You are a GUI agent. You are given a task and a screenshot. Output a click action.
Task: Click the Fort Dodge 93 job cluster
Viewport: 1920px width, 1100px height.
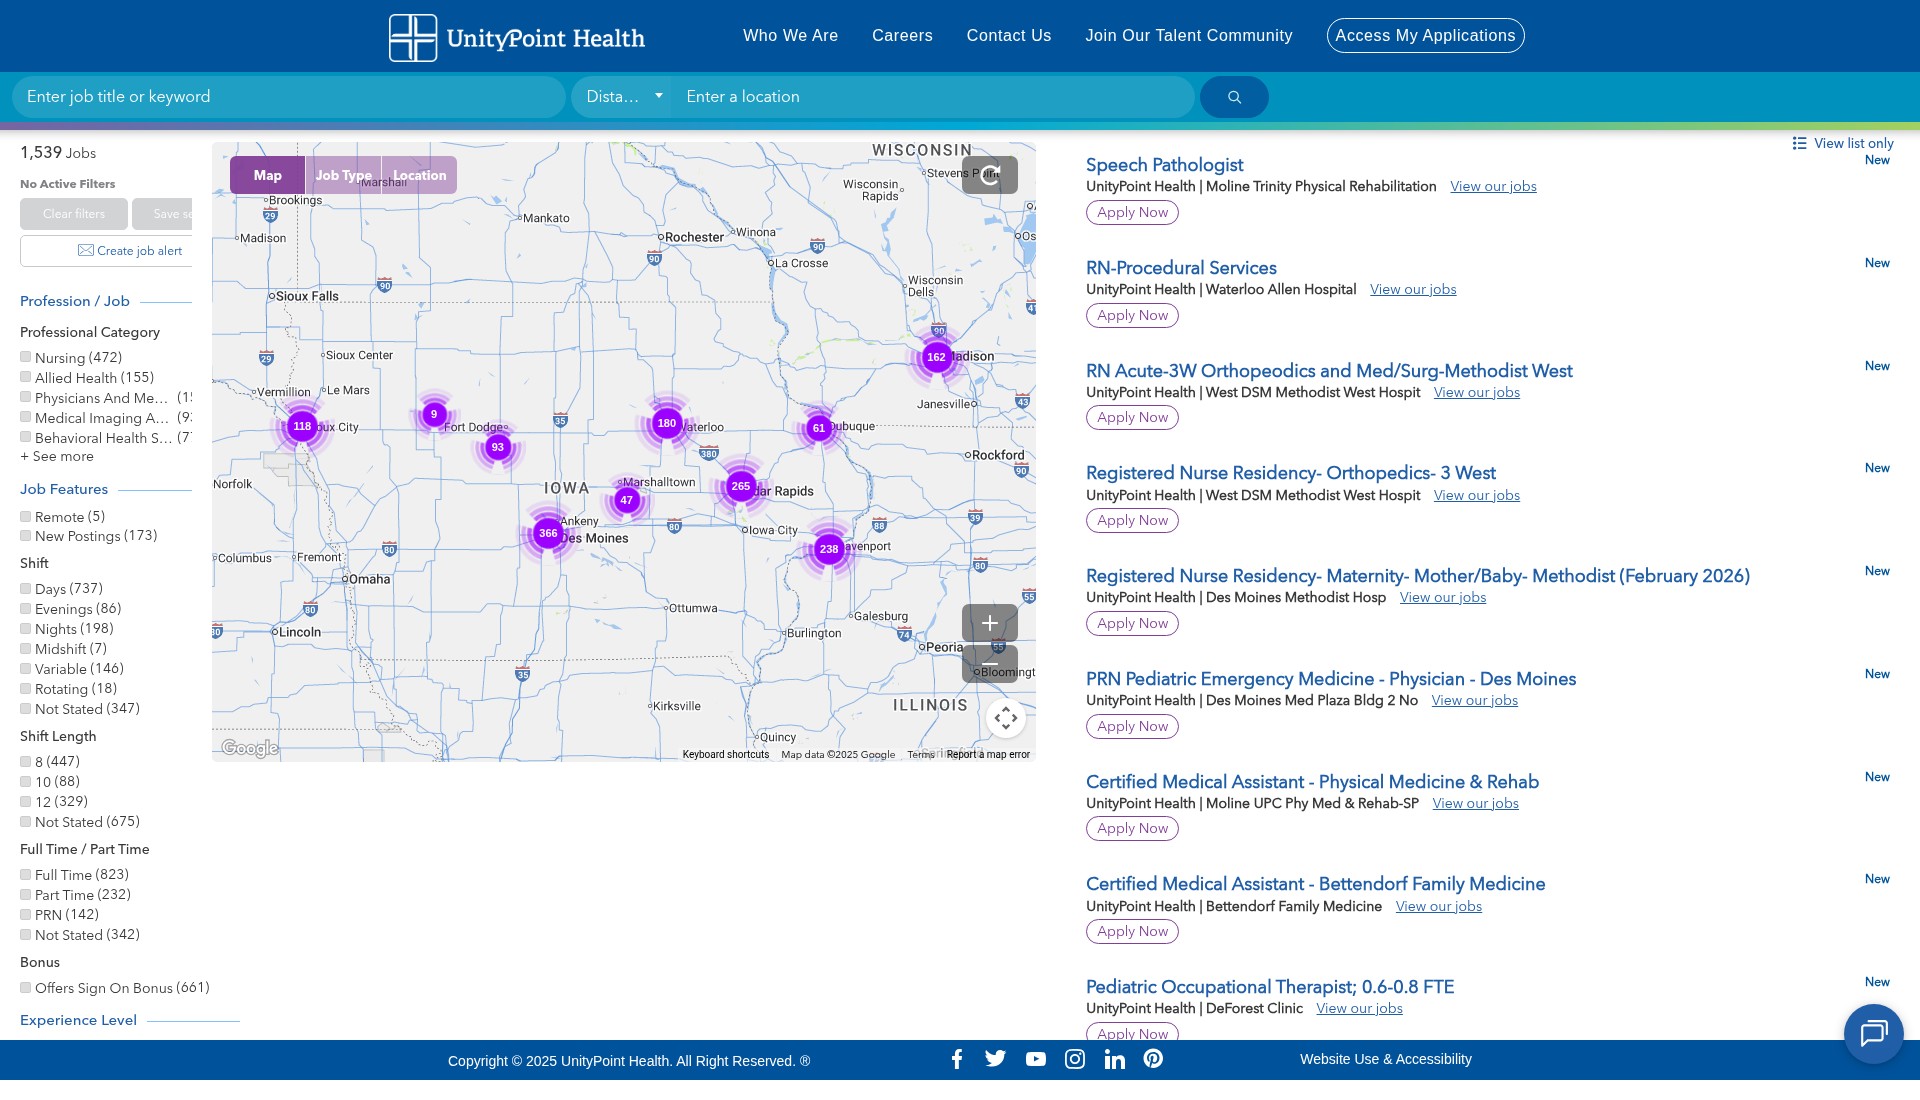pyautogui.click(x=497, y=447)
